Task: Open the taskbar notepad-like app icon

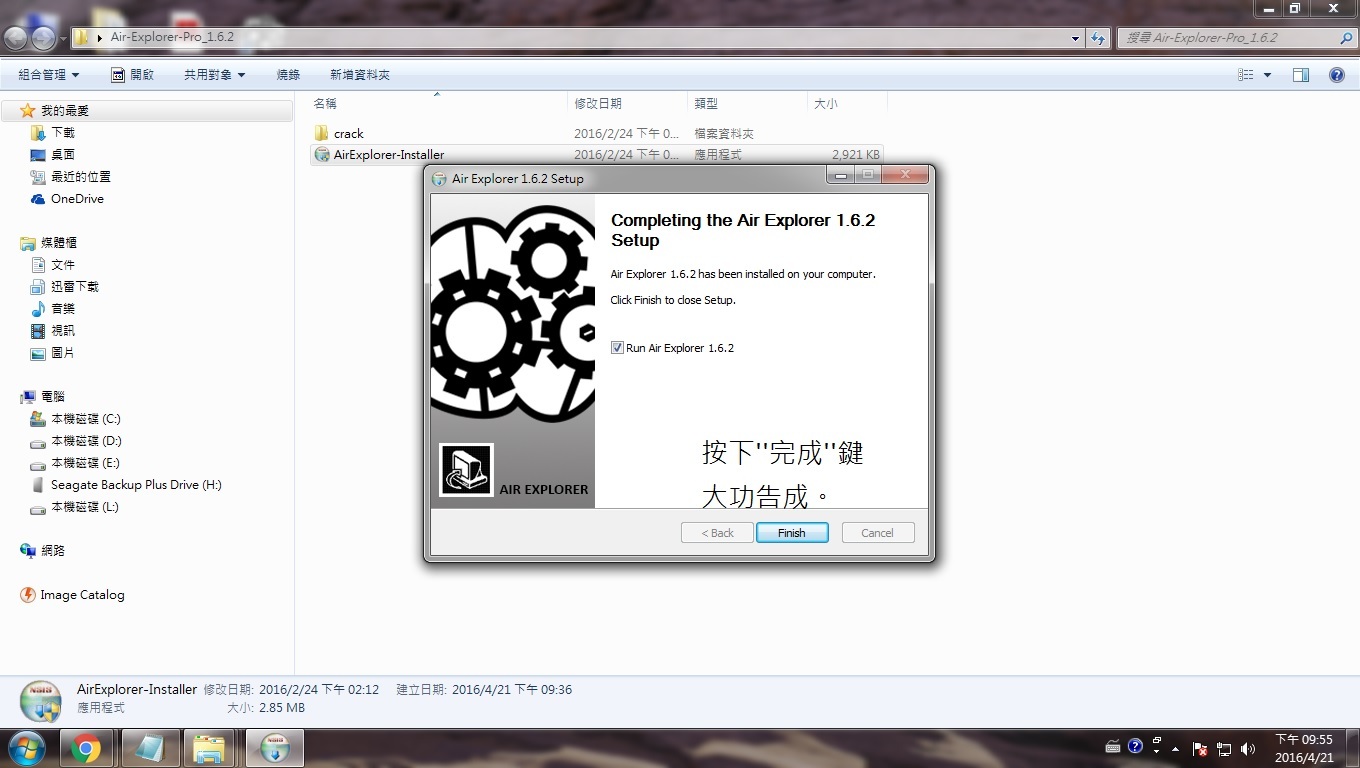Action: coord(150,748)
